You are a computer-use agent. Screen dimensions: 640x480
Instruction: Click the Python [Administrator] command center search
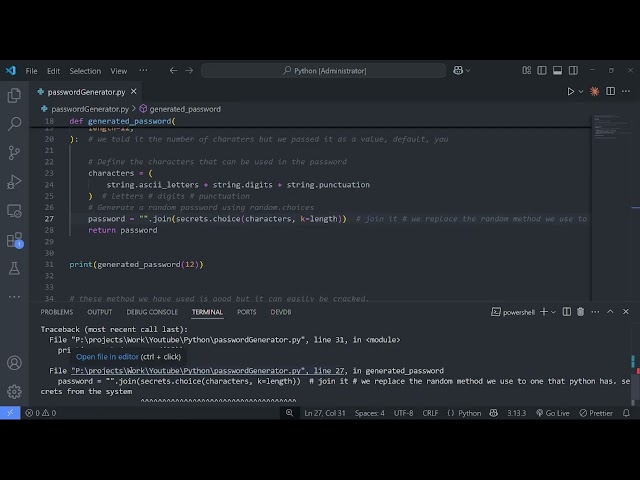tap(324, 71)
